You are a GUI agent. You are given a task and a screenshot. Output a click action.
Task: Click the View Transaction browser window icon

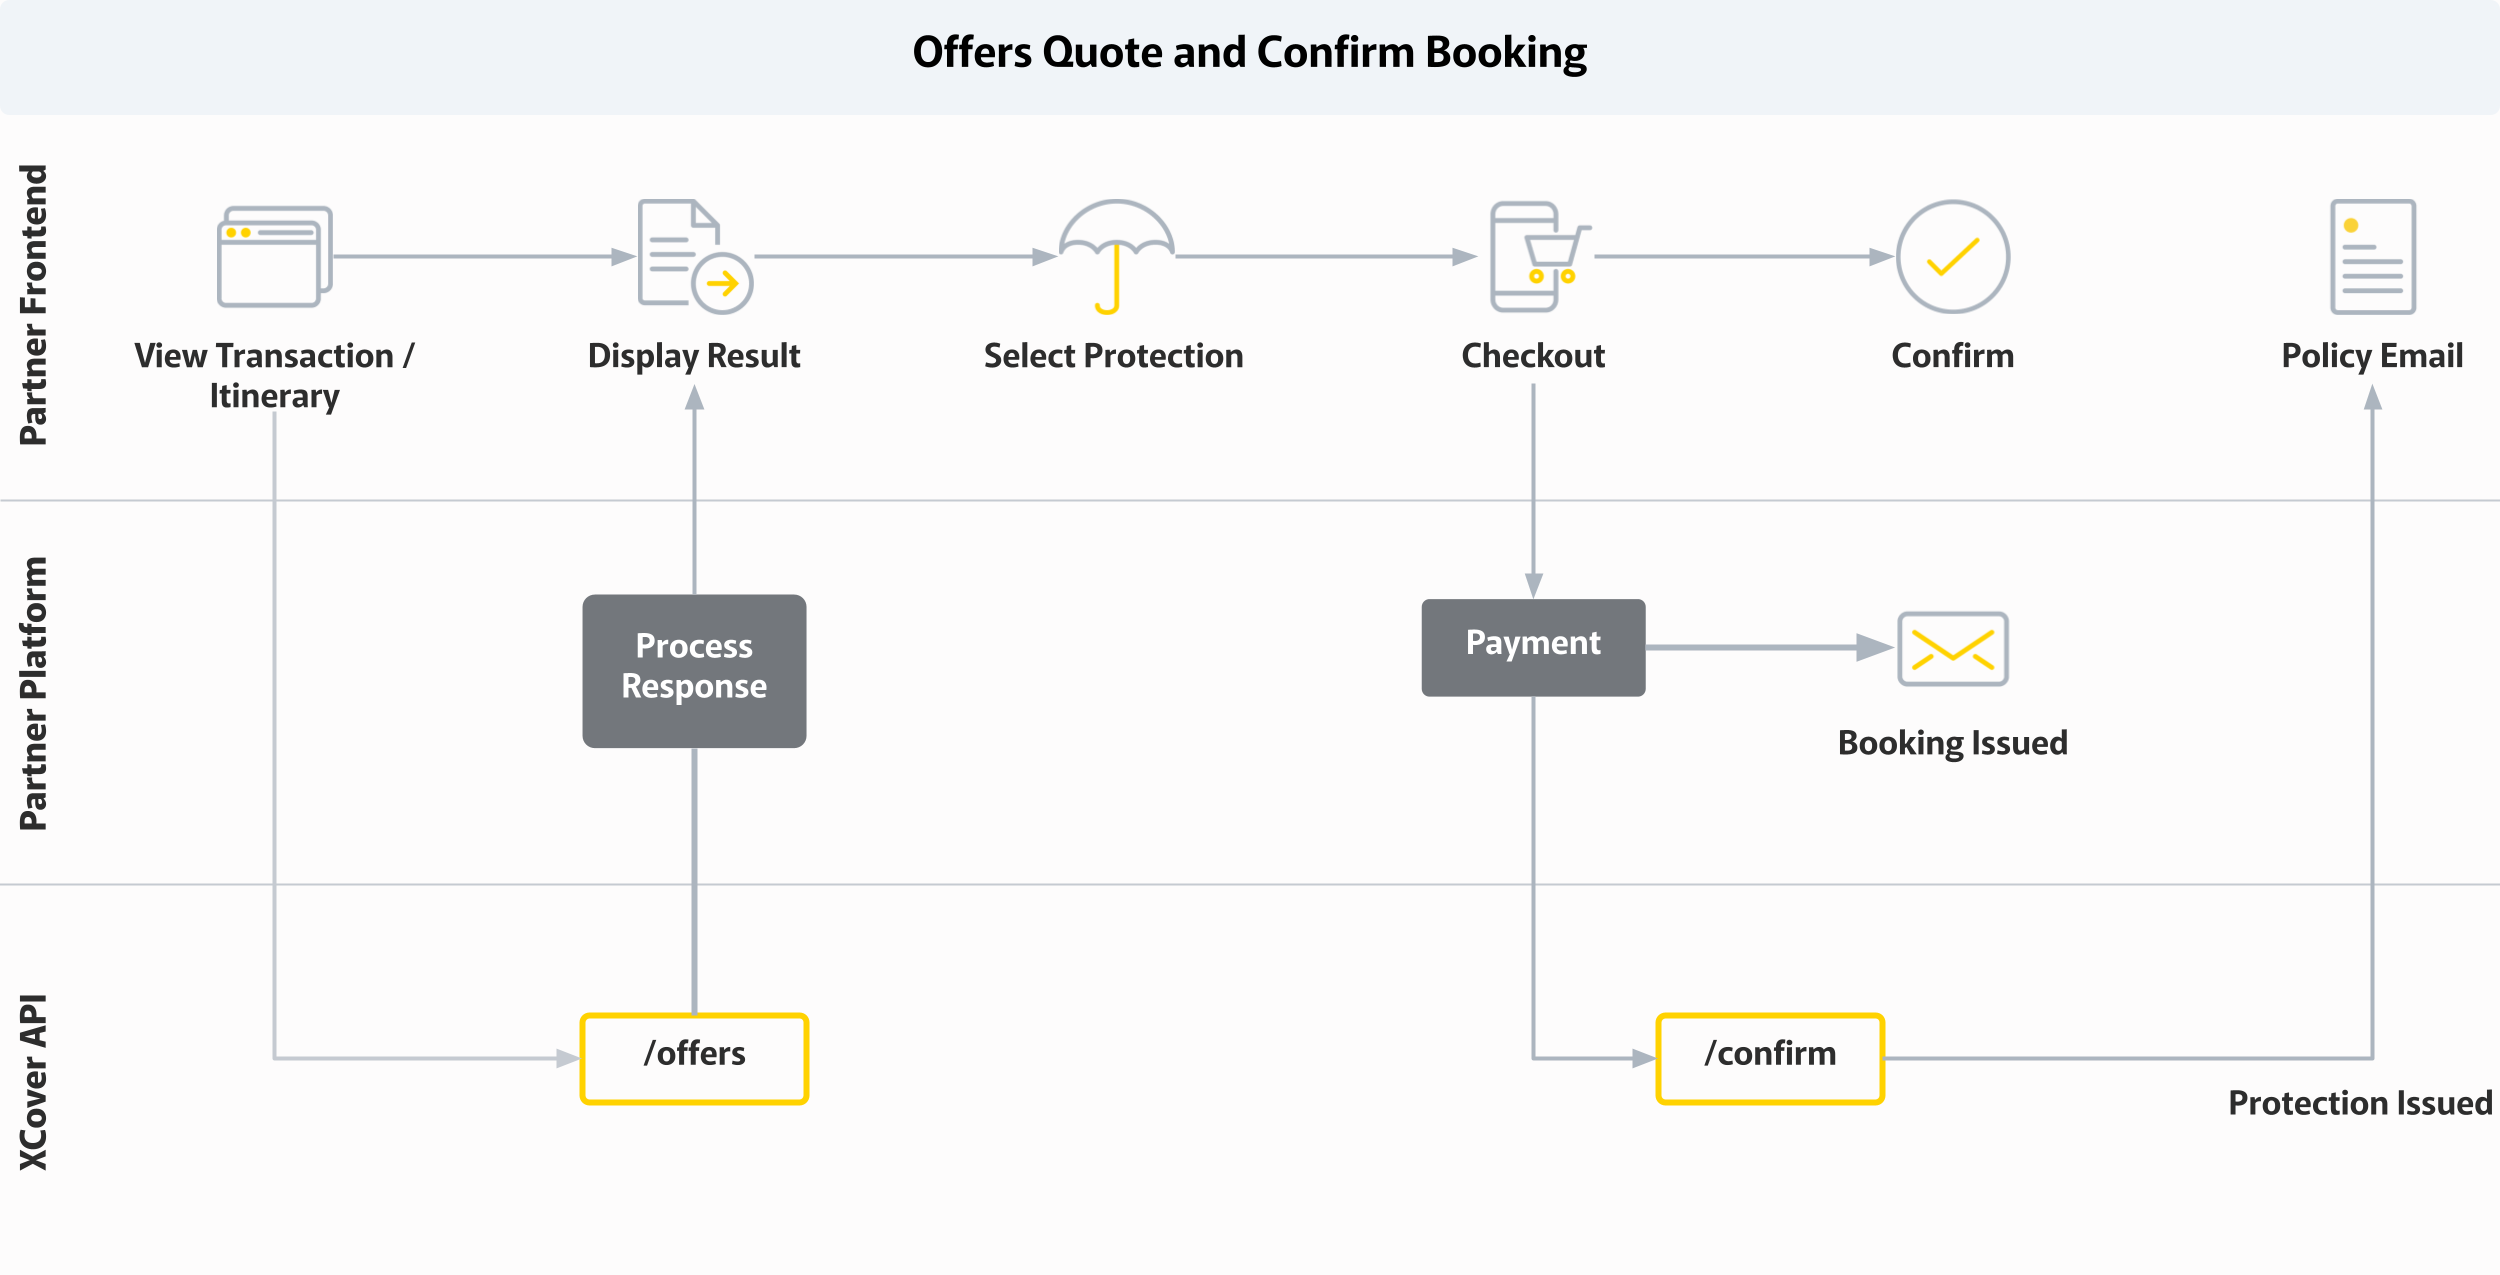point(274,257)
